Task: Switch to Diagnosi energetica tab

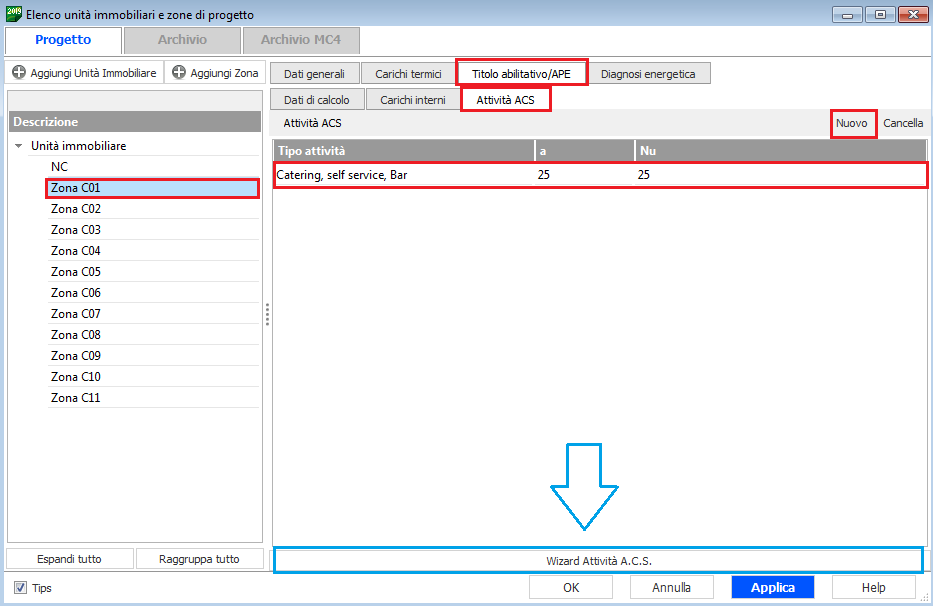Action: 648,74
